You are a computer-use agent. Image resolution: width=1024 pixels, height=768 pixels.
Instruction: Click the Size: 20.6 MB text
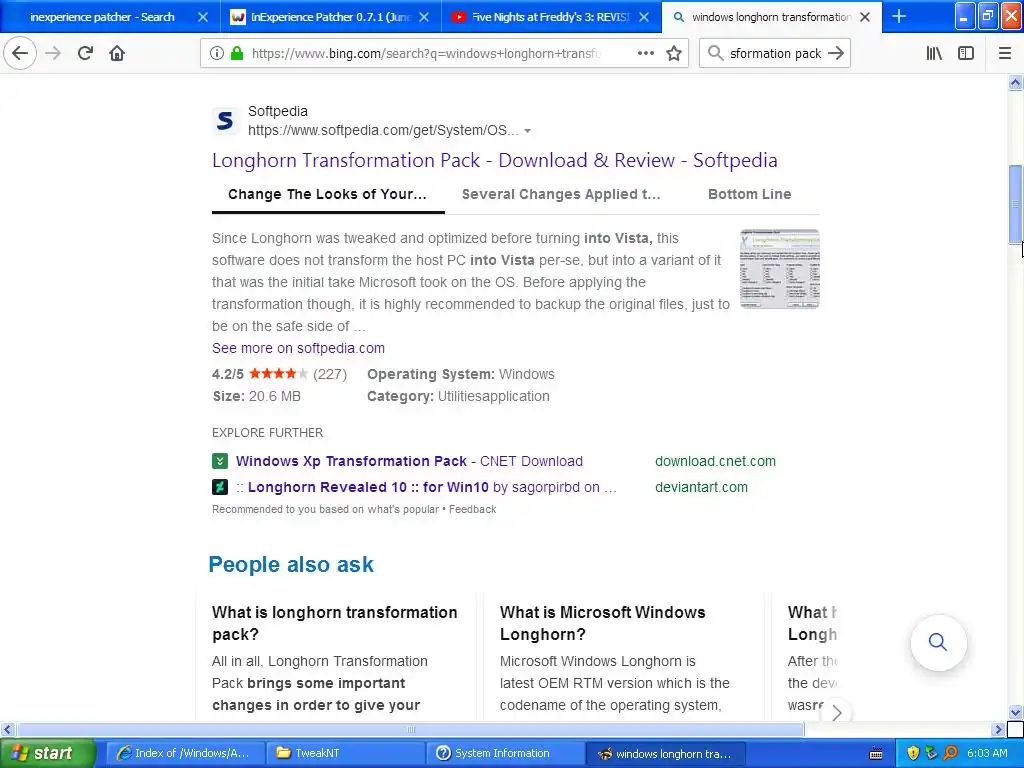click(257, 396)
